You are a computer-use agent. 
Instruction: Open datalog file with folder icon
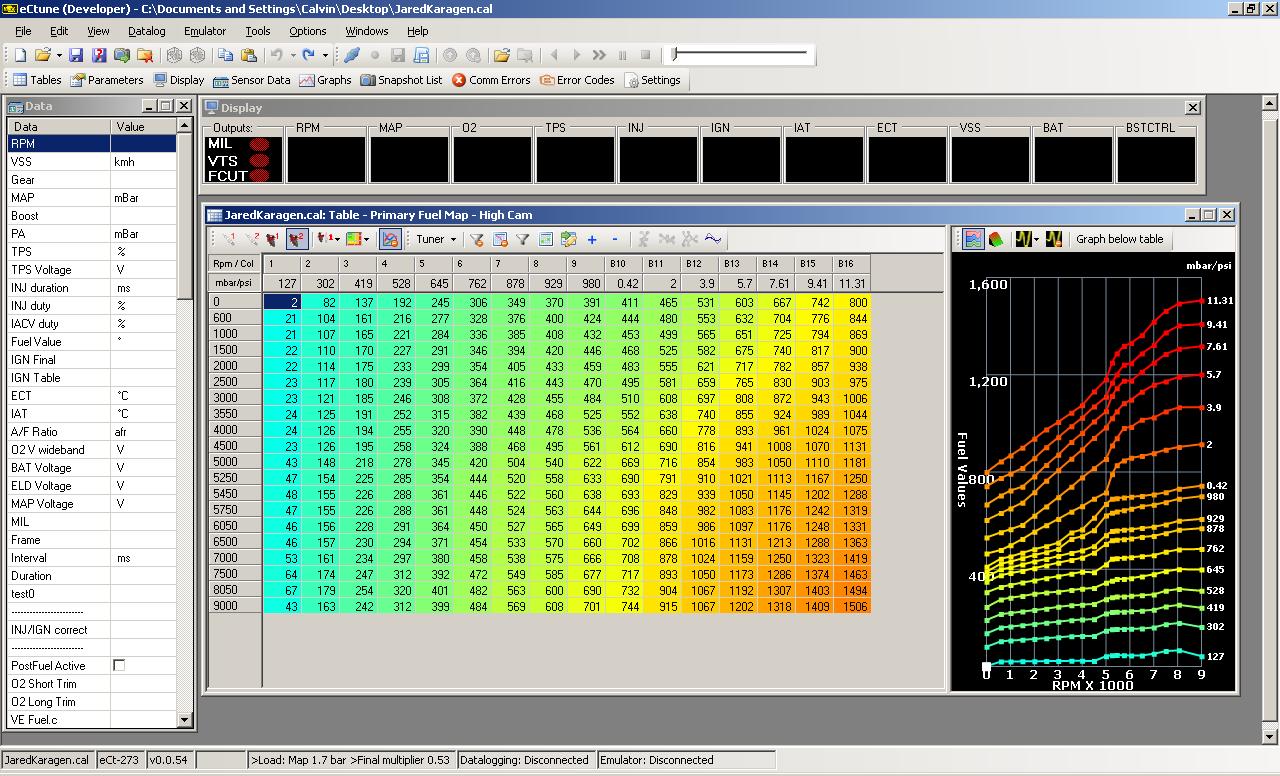(x=501, y=55)
